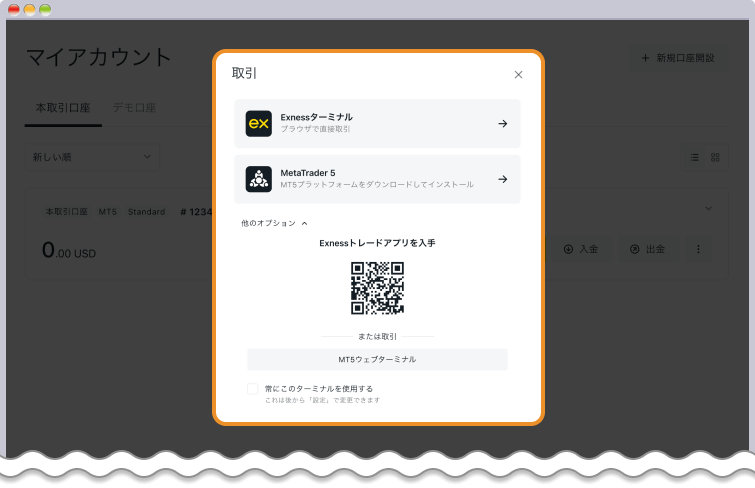The width and height of the screenshot is (755, 488).
Task: Click the arrow on the Exnessターミナル row
Action: pyautogui.click(x=503, y=124)
